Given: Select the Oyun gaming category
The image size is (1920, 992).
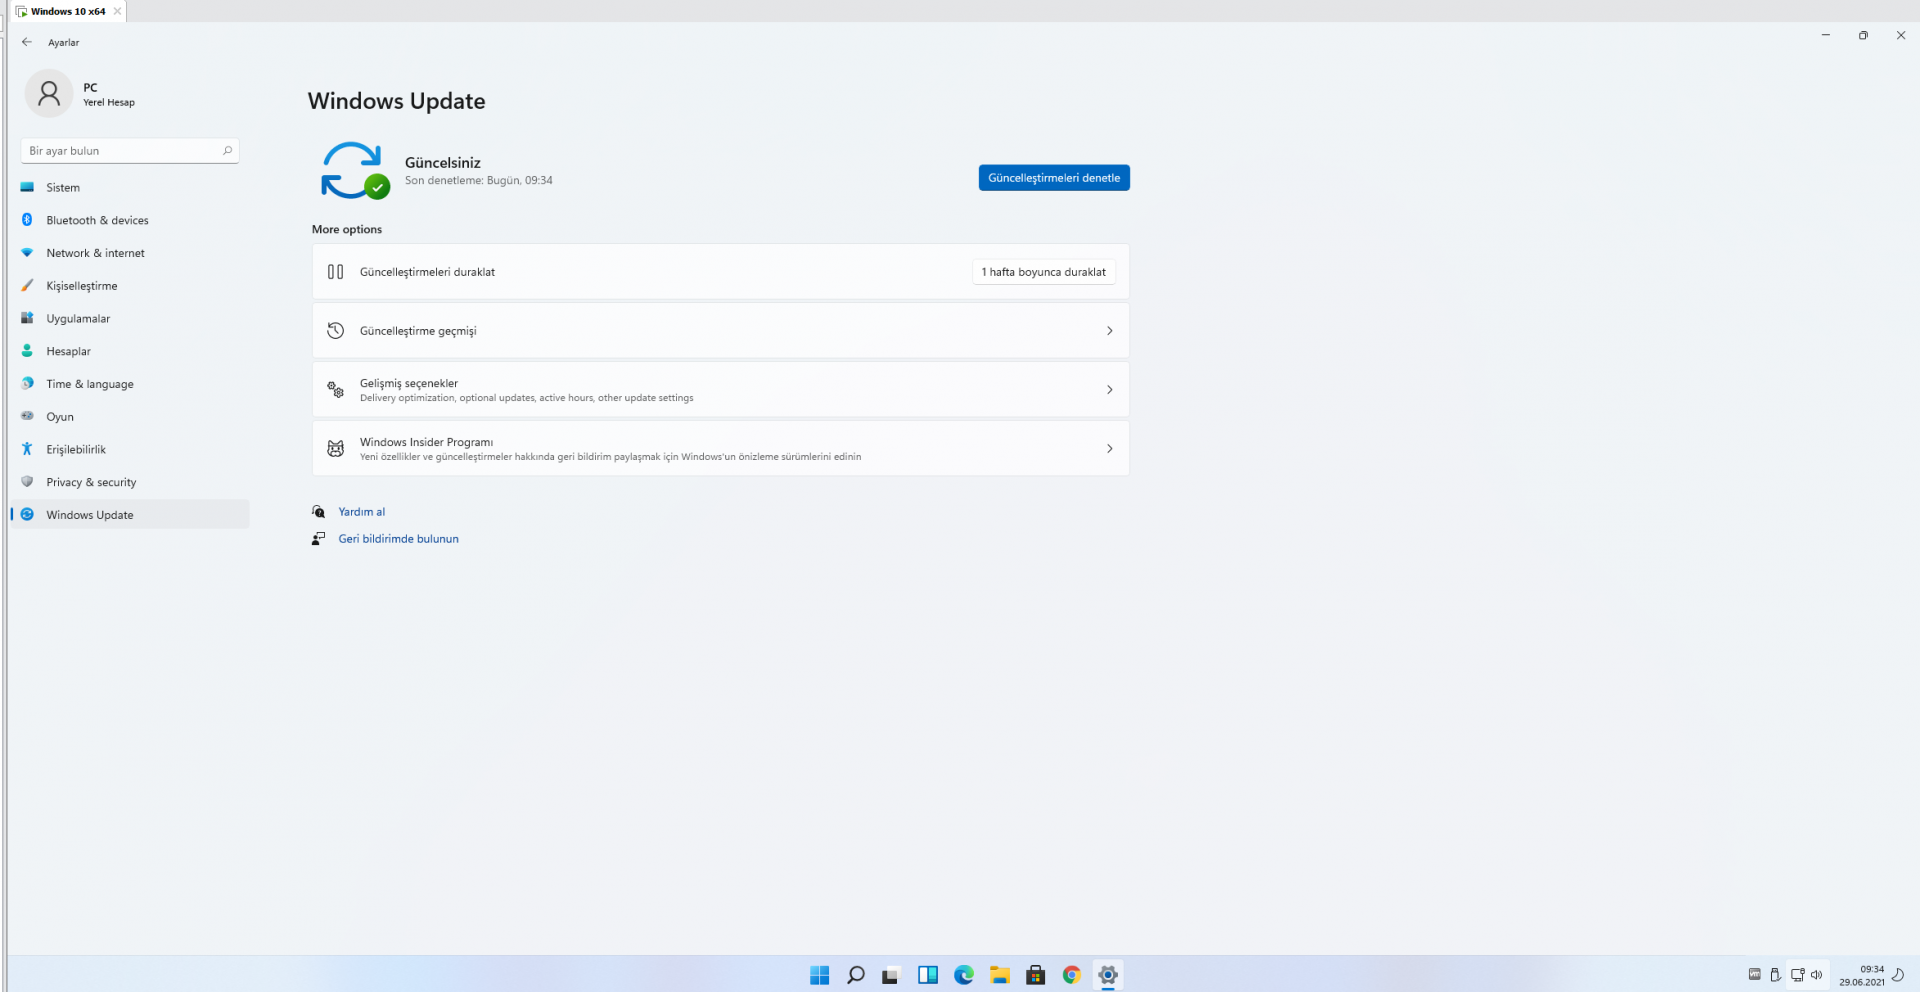Looking at the screenshot, I should click(130, 417).
